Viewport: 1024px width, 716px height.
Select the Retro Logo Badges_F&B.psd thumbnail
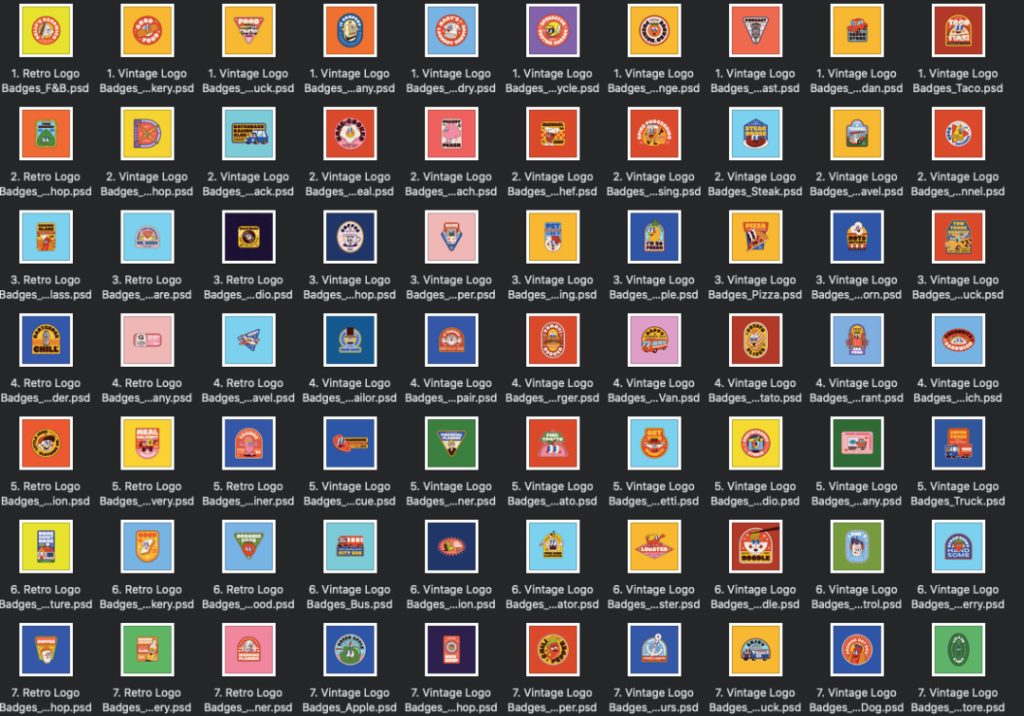coord(46,30)
